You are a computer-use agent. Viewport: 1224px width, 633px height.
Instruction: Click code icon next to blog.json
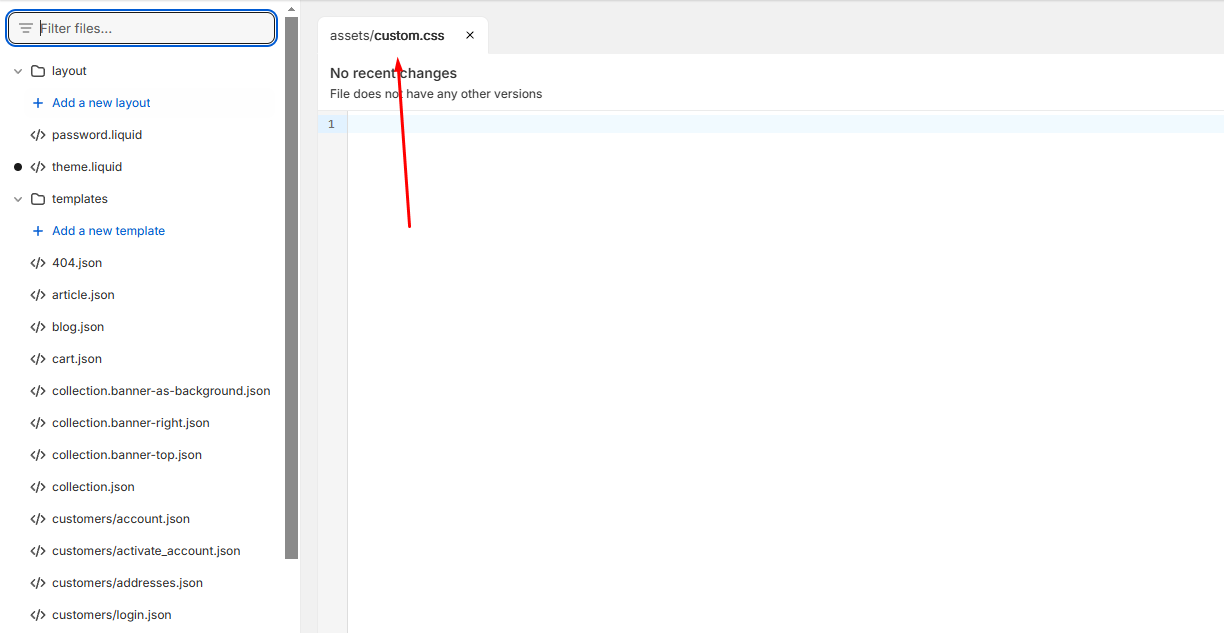point(38,327)
